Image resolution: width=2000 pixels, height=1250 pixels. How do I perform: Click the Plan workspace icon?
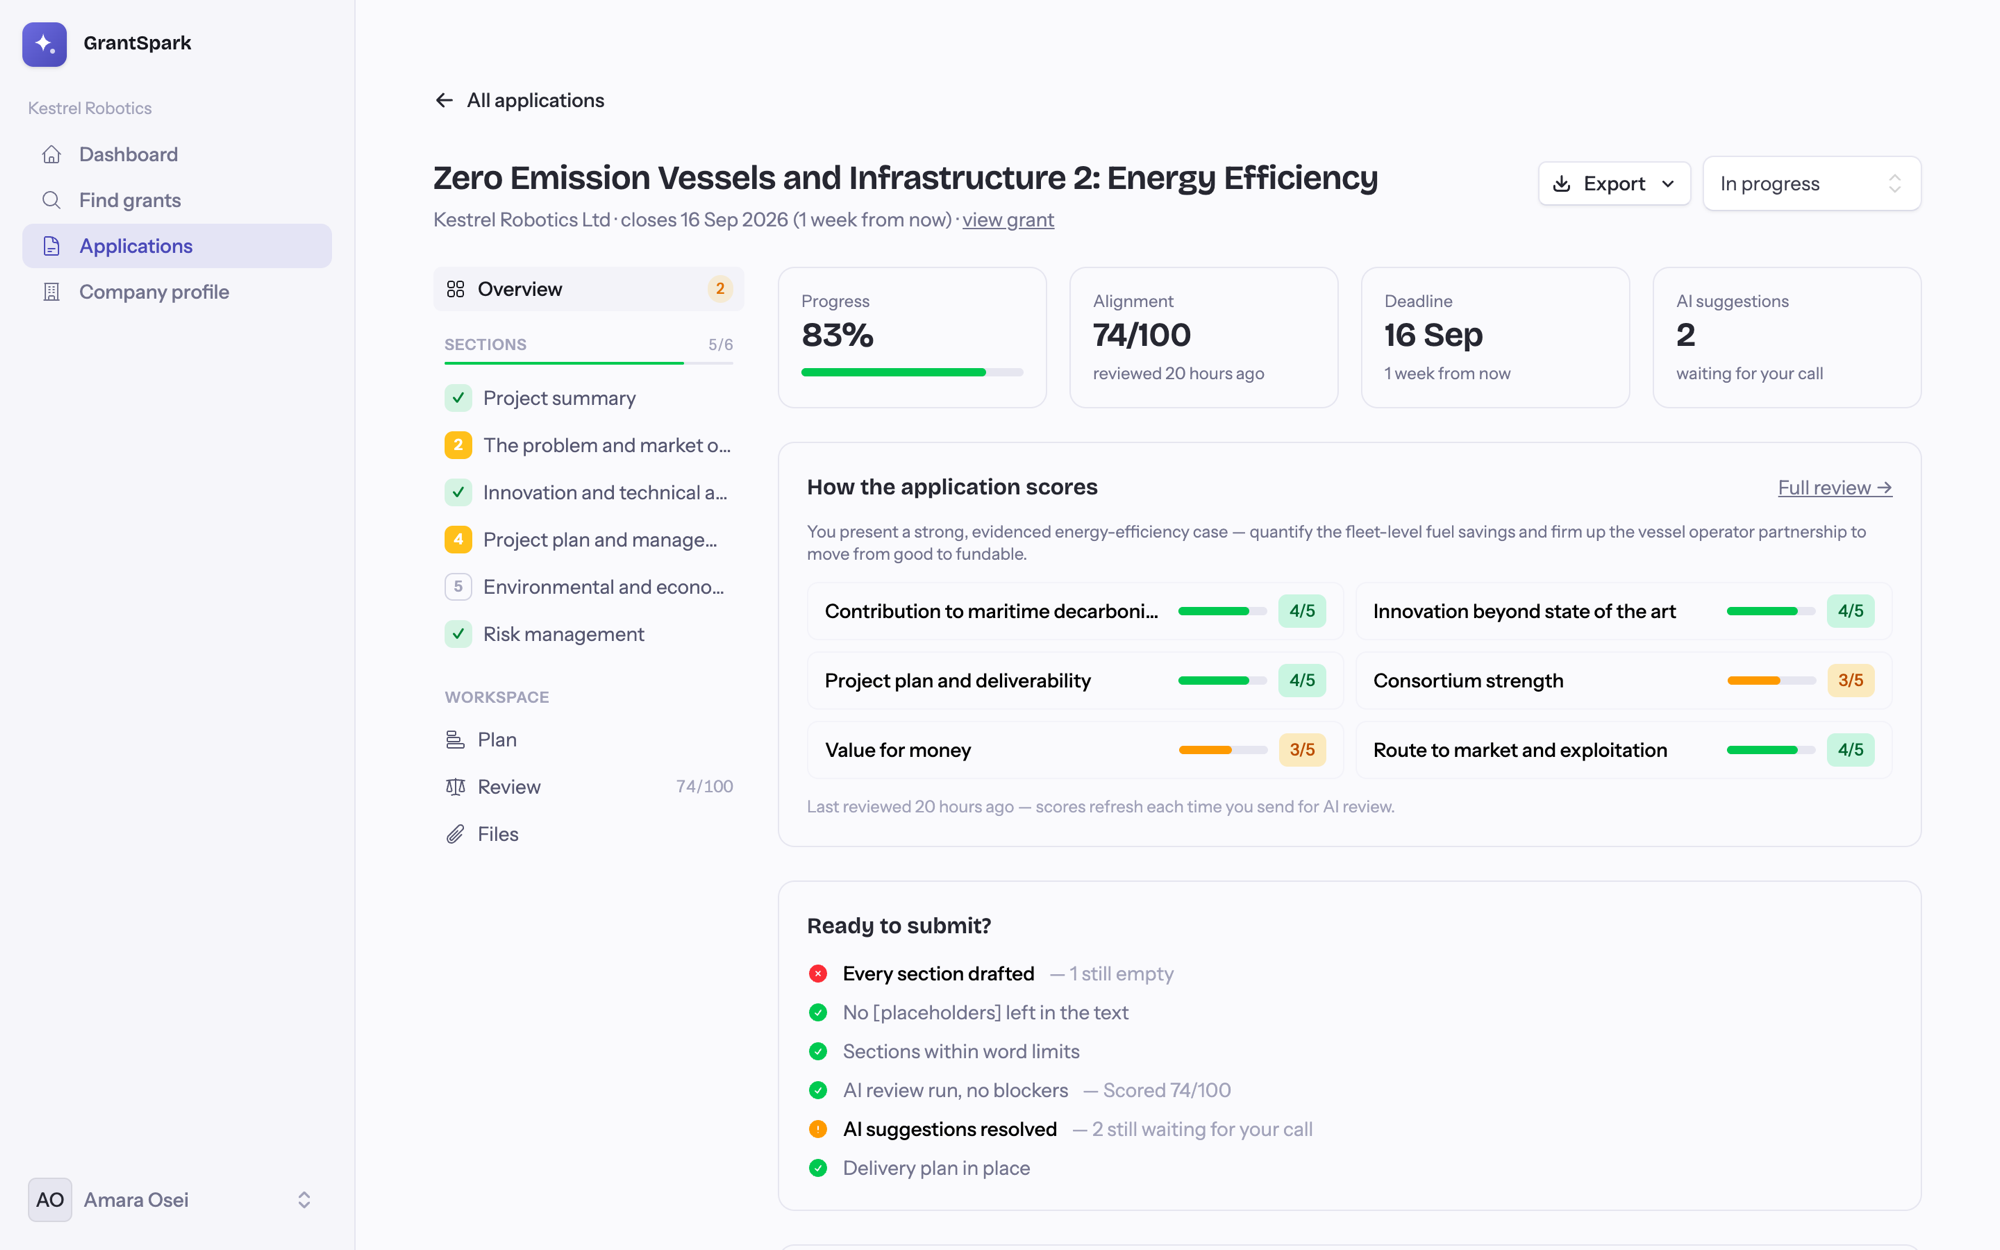[x=455, y=740]
